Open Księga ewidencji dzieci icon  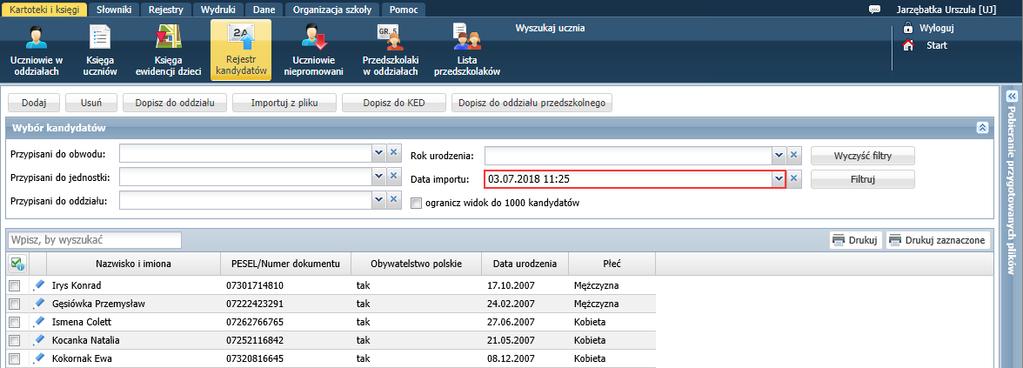click(168, 50)
